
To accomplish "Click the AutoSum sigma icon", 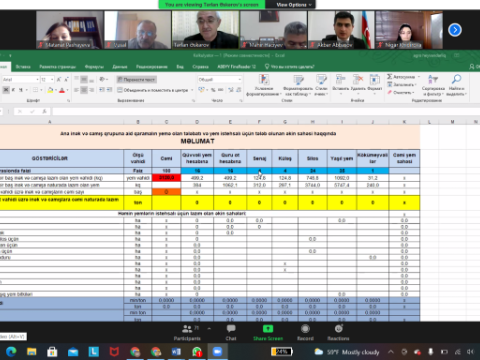I will point(389,77).
